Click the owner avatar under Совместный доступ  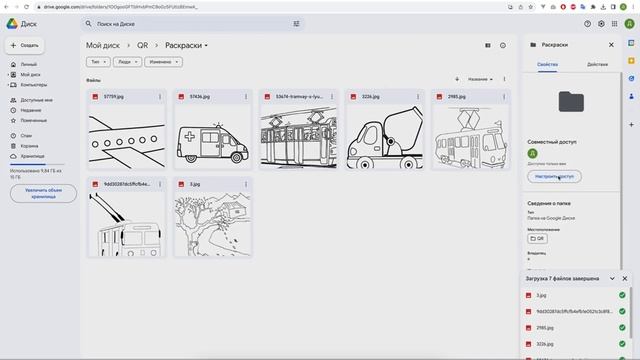[532, 153]
